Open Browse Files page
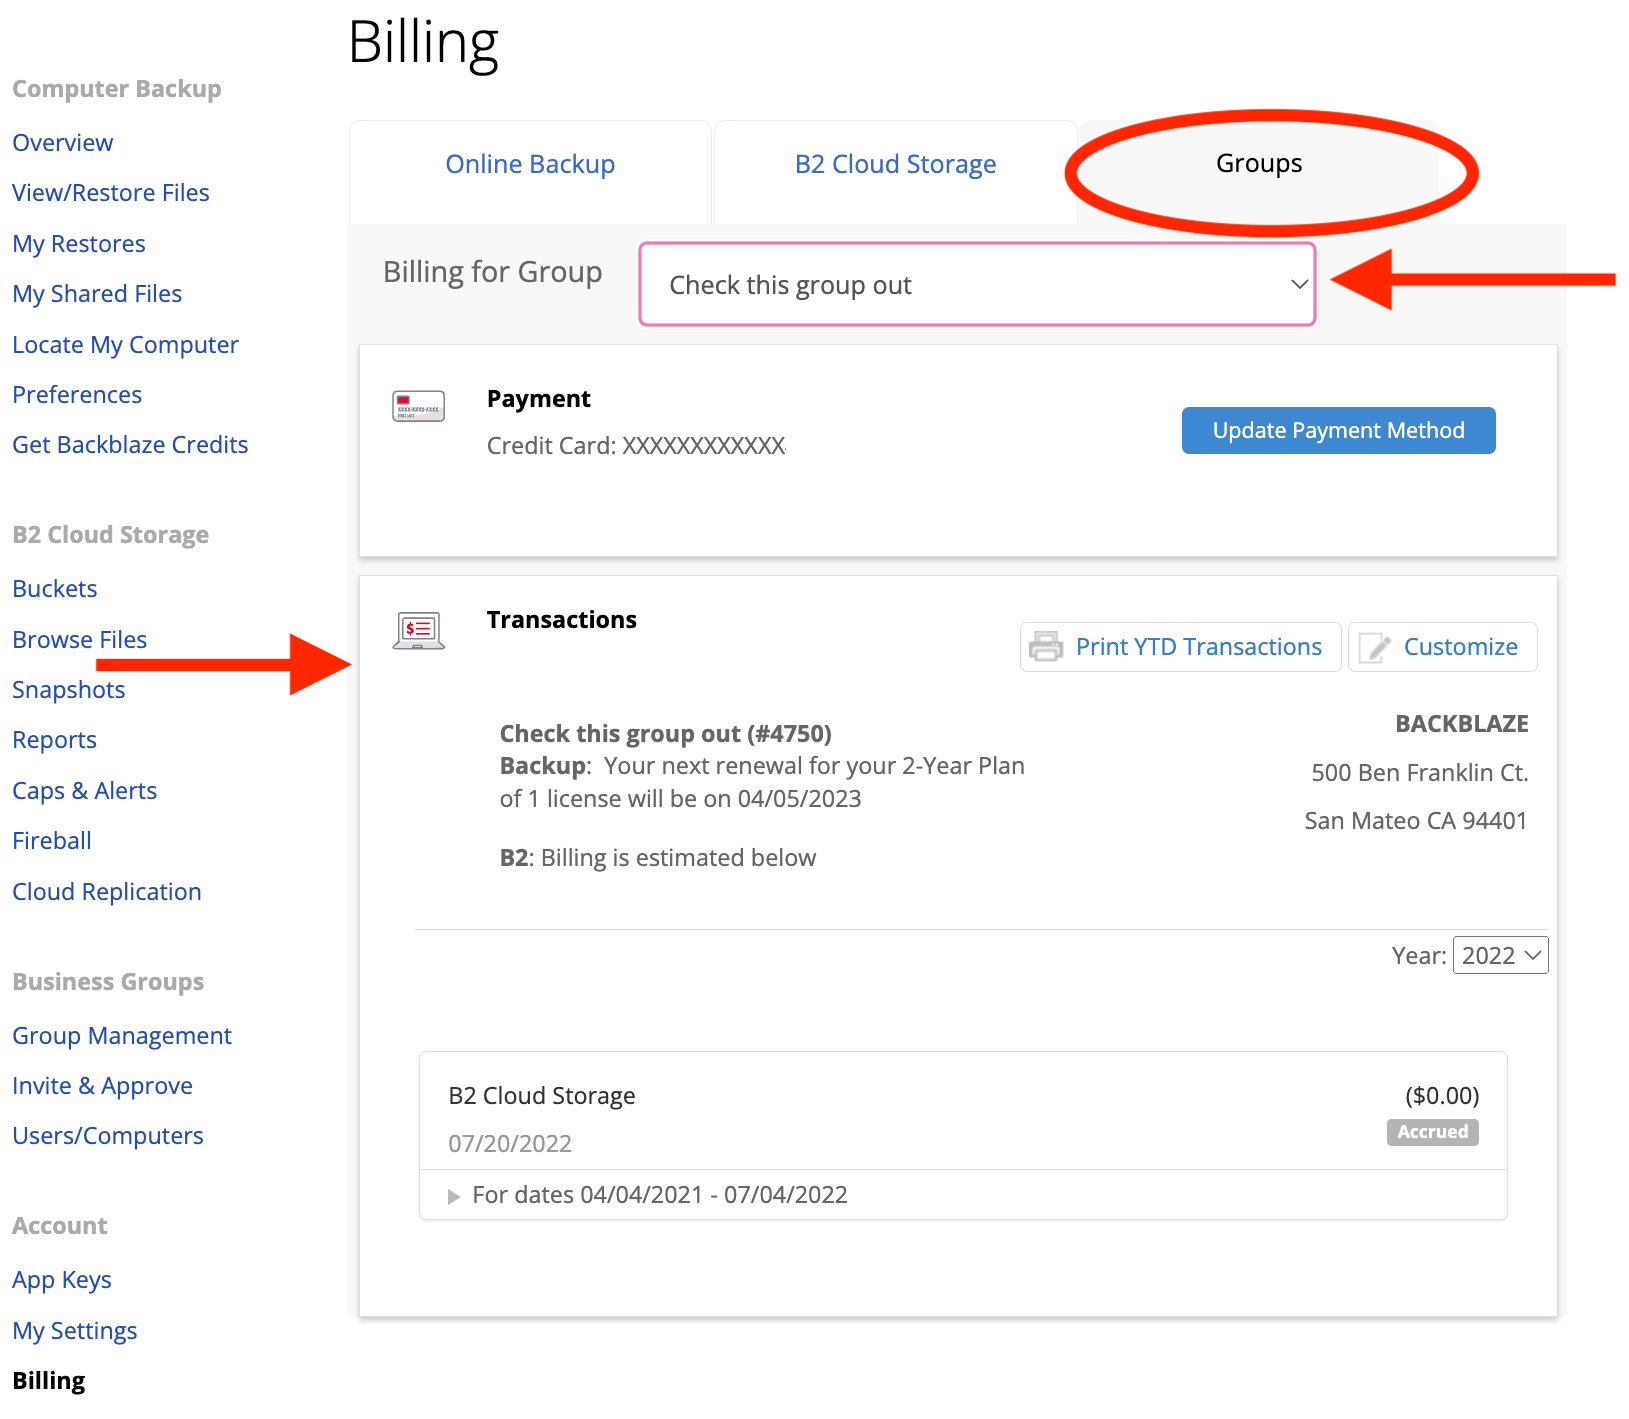1629x1419 pixels. [x=80, y=640]
